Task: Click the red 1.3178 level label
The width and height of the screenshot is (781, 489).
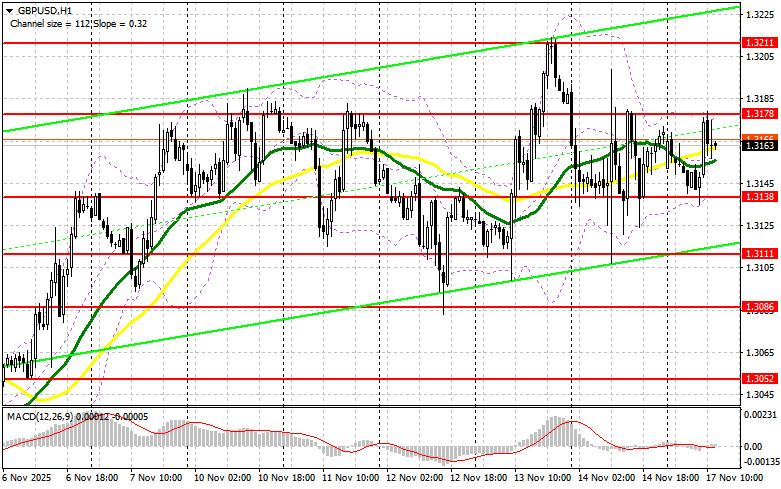Action: tap(757, 115)
